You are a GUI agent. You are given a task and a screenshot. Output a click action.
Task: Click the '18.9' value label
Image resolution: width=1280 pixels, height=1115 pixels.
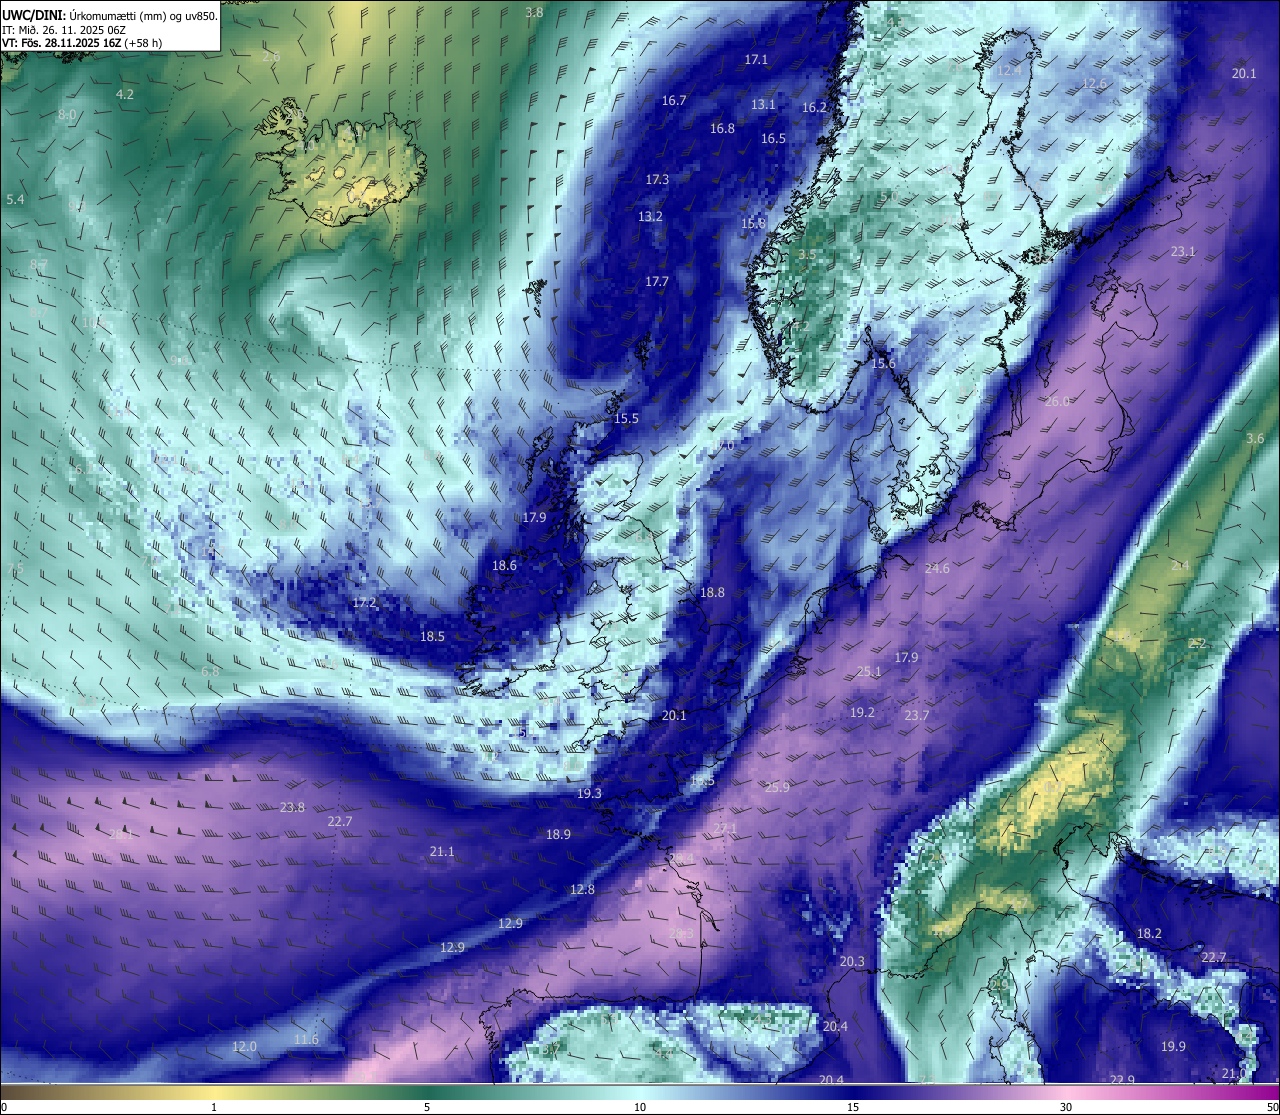558,834
